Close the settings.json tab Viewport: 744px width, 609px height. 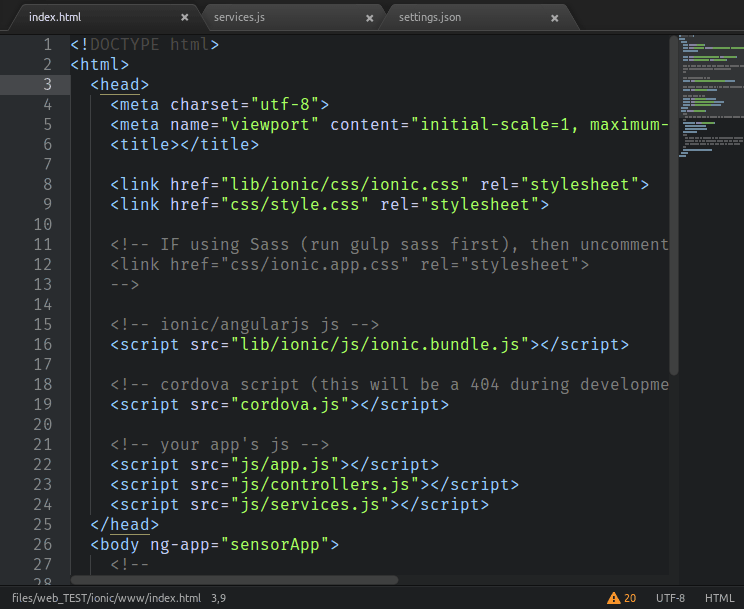pyautogui.click(x=553, y=18)
